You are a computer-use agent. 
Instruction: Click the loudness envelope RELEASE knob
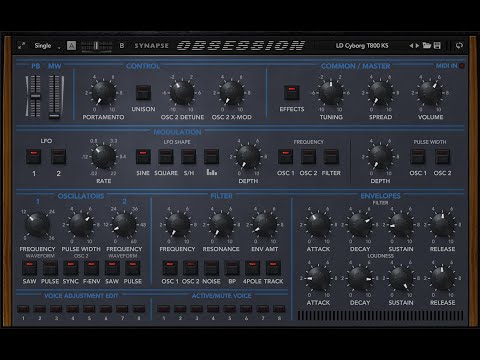[x=442, y=278]
